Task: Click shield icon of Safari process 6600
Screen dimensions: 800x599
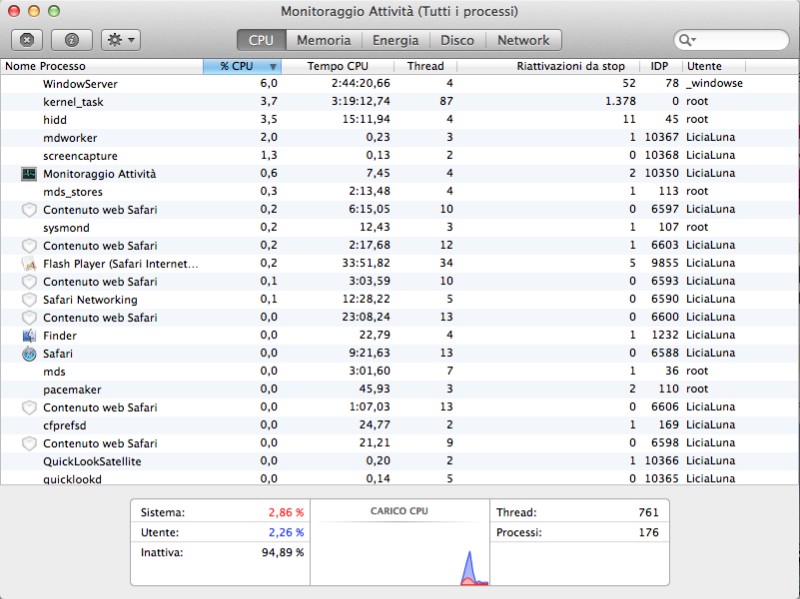Action: pos(29,317)
